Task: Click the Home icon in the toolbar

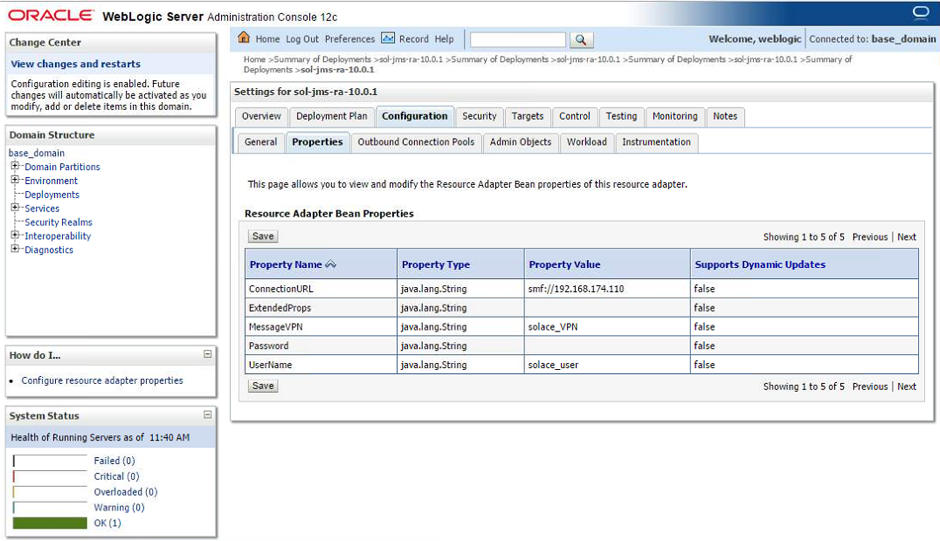Action: (244, 39)
